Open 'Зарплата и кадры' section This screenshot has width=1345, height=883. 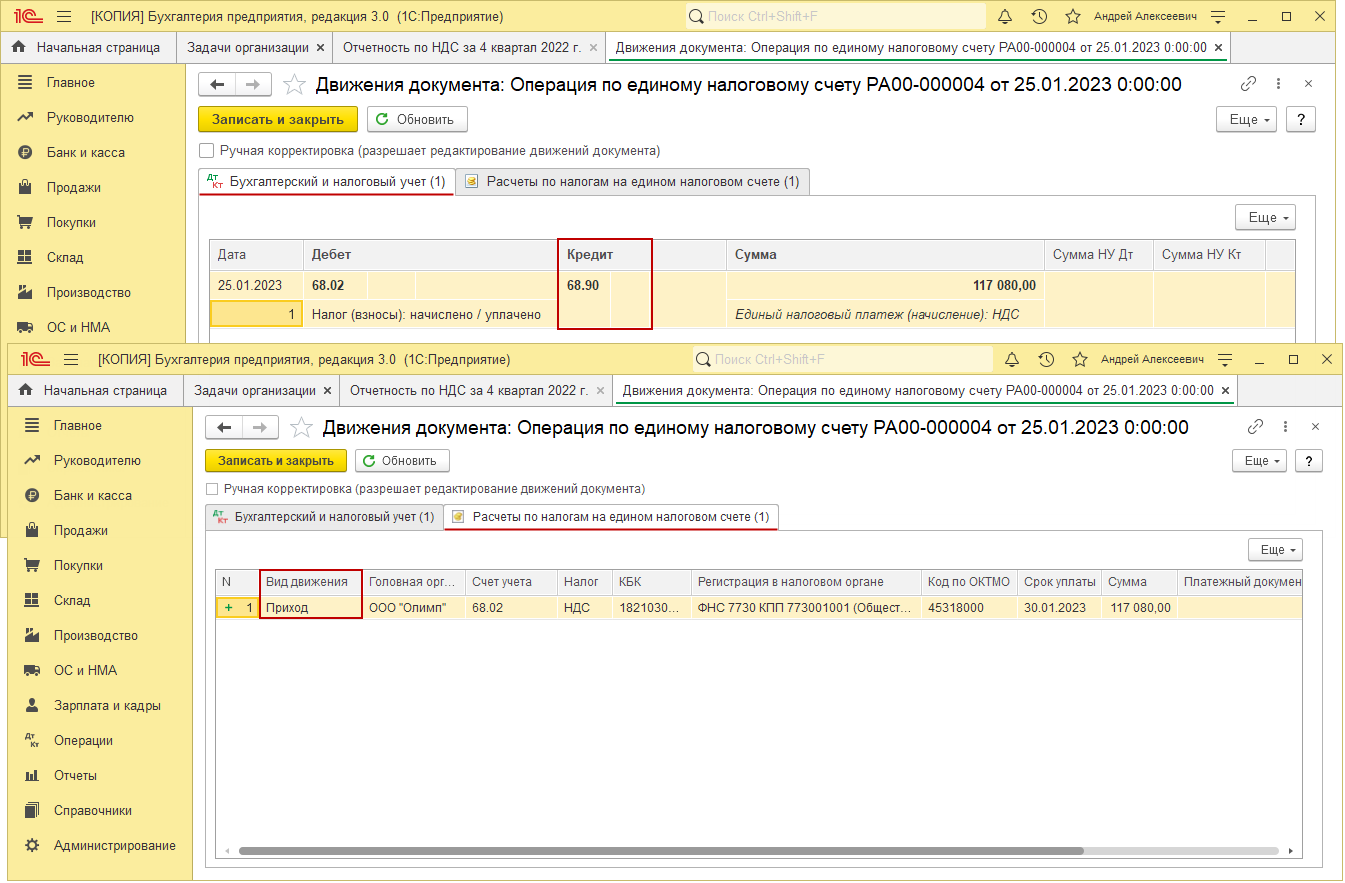pyautogui.click(x=107, y=705)
